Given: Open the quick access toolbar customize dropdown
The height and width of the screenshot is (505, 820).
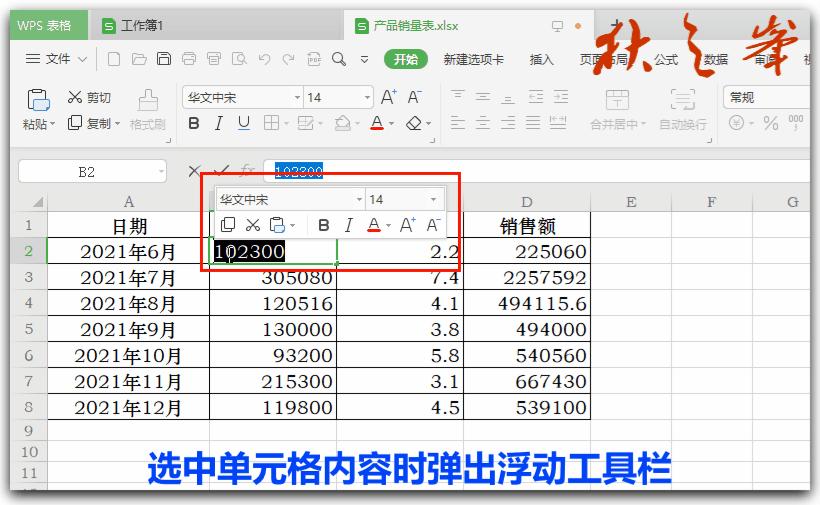Looking at the screenshot, I should [365, 60].
